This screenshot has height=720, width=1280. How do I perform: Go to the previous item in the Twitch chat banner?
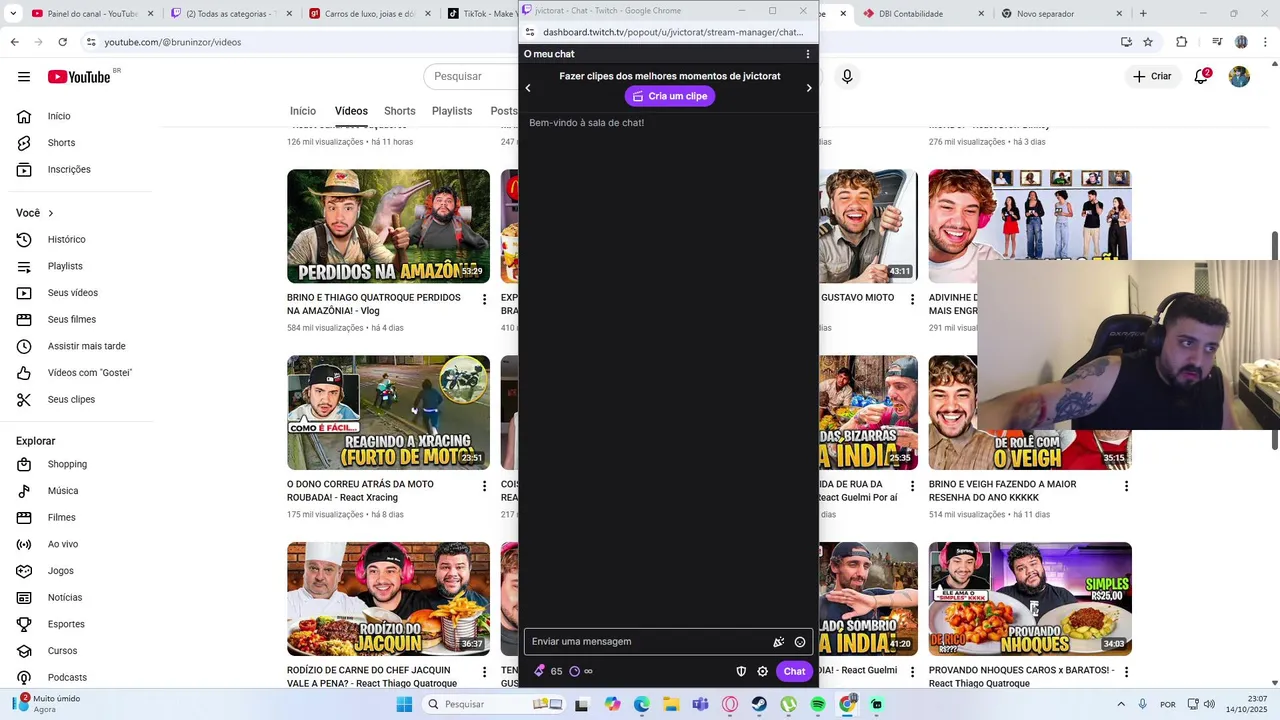528,88
